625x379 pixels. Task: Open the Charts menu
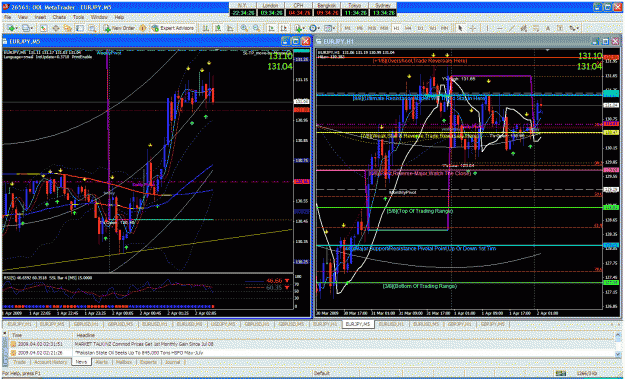59,18
